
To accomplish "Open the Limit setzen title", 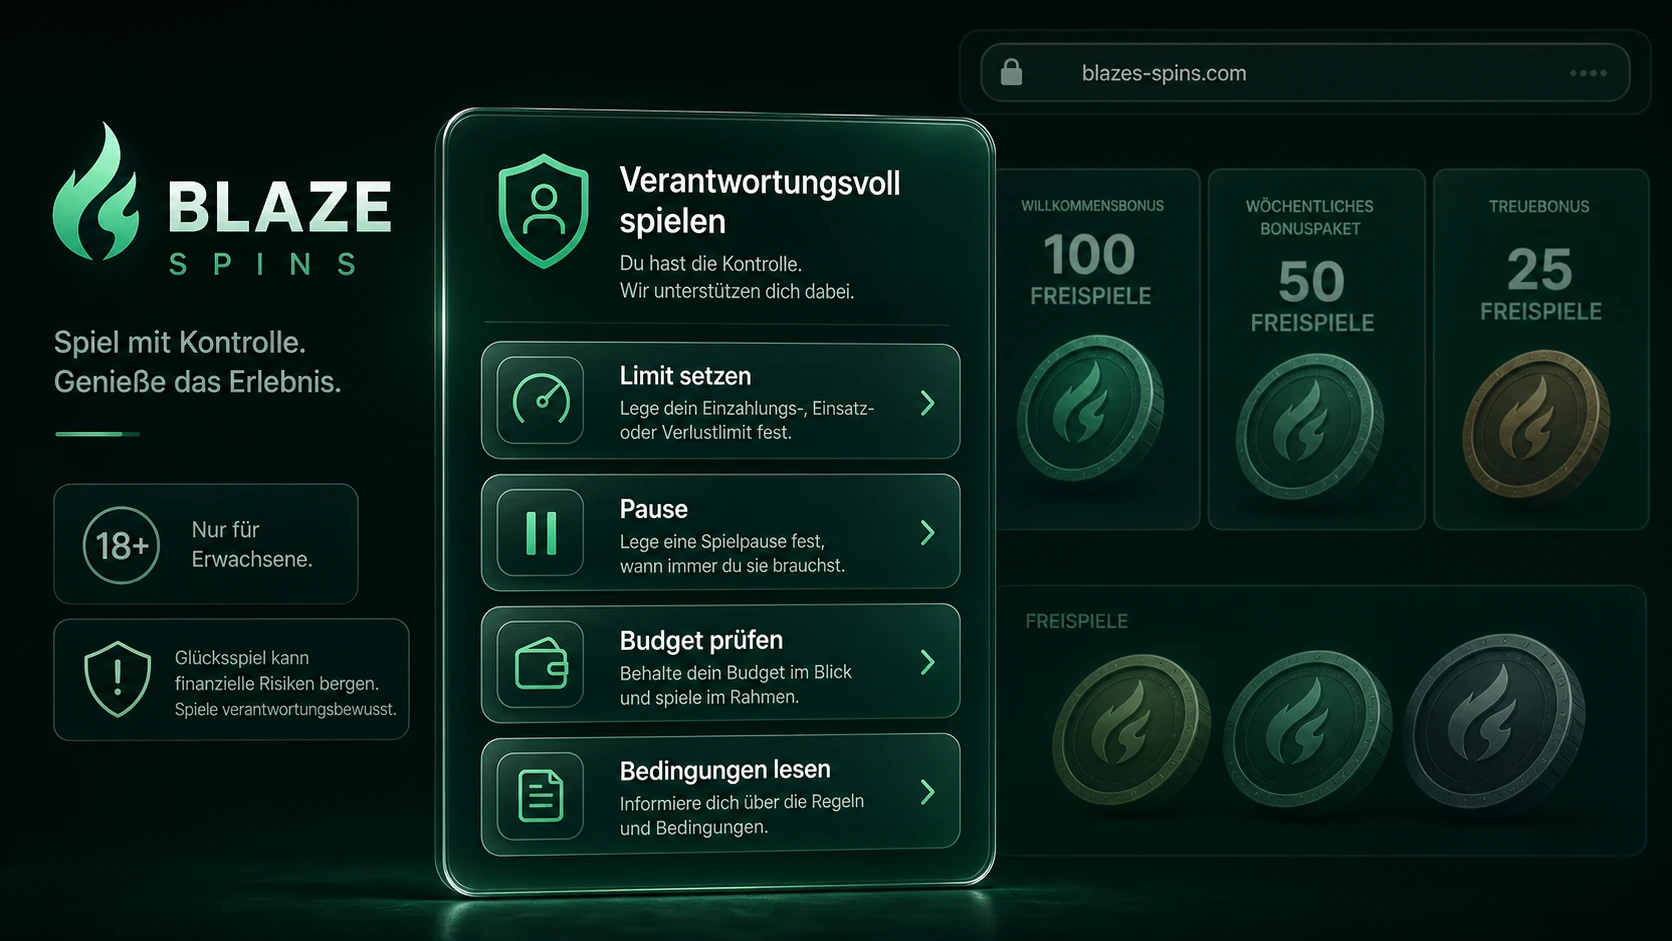I will tap(685, 376).
